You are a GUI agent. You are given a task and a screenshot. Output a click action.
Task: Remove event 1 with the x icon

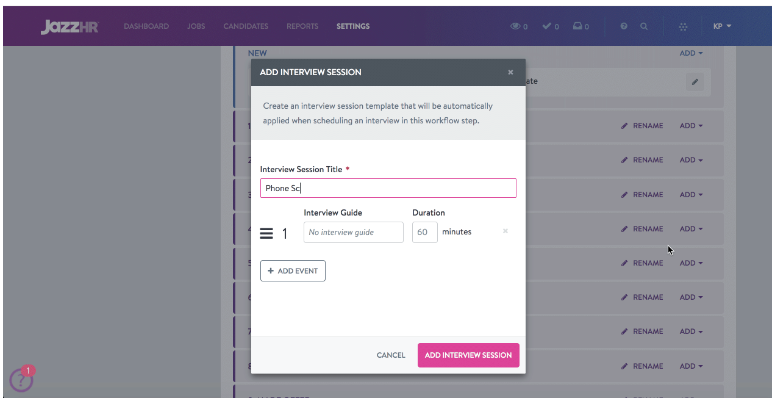coord(505,231)
